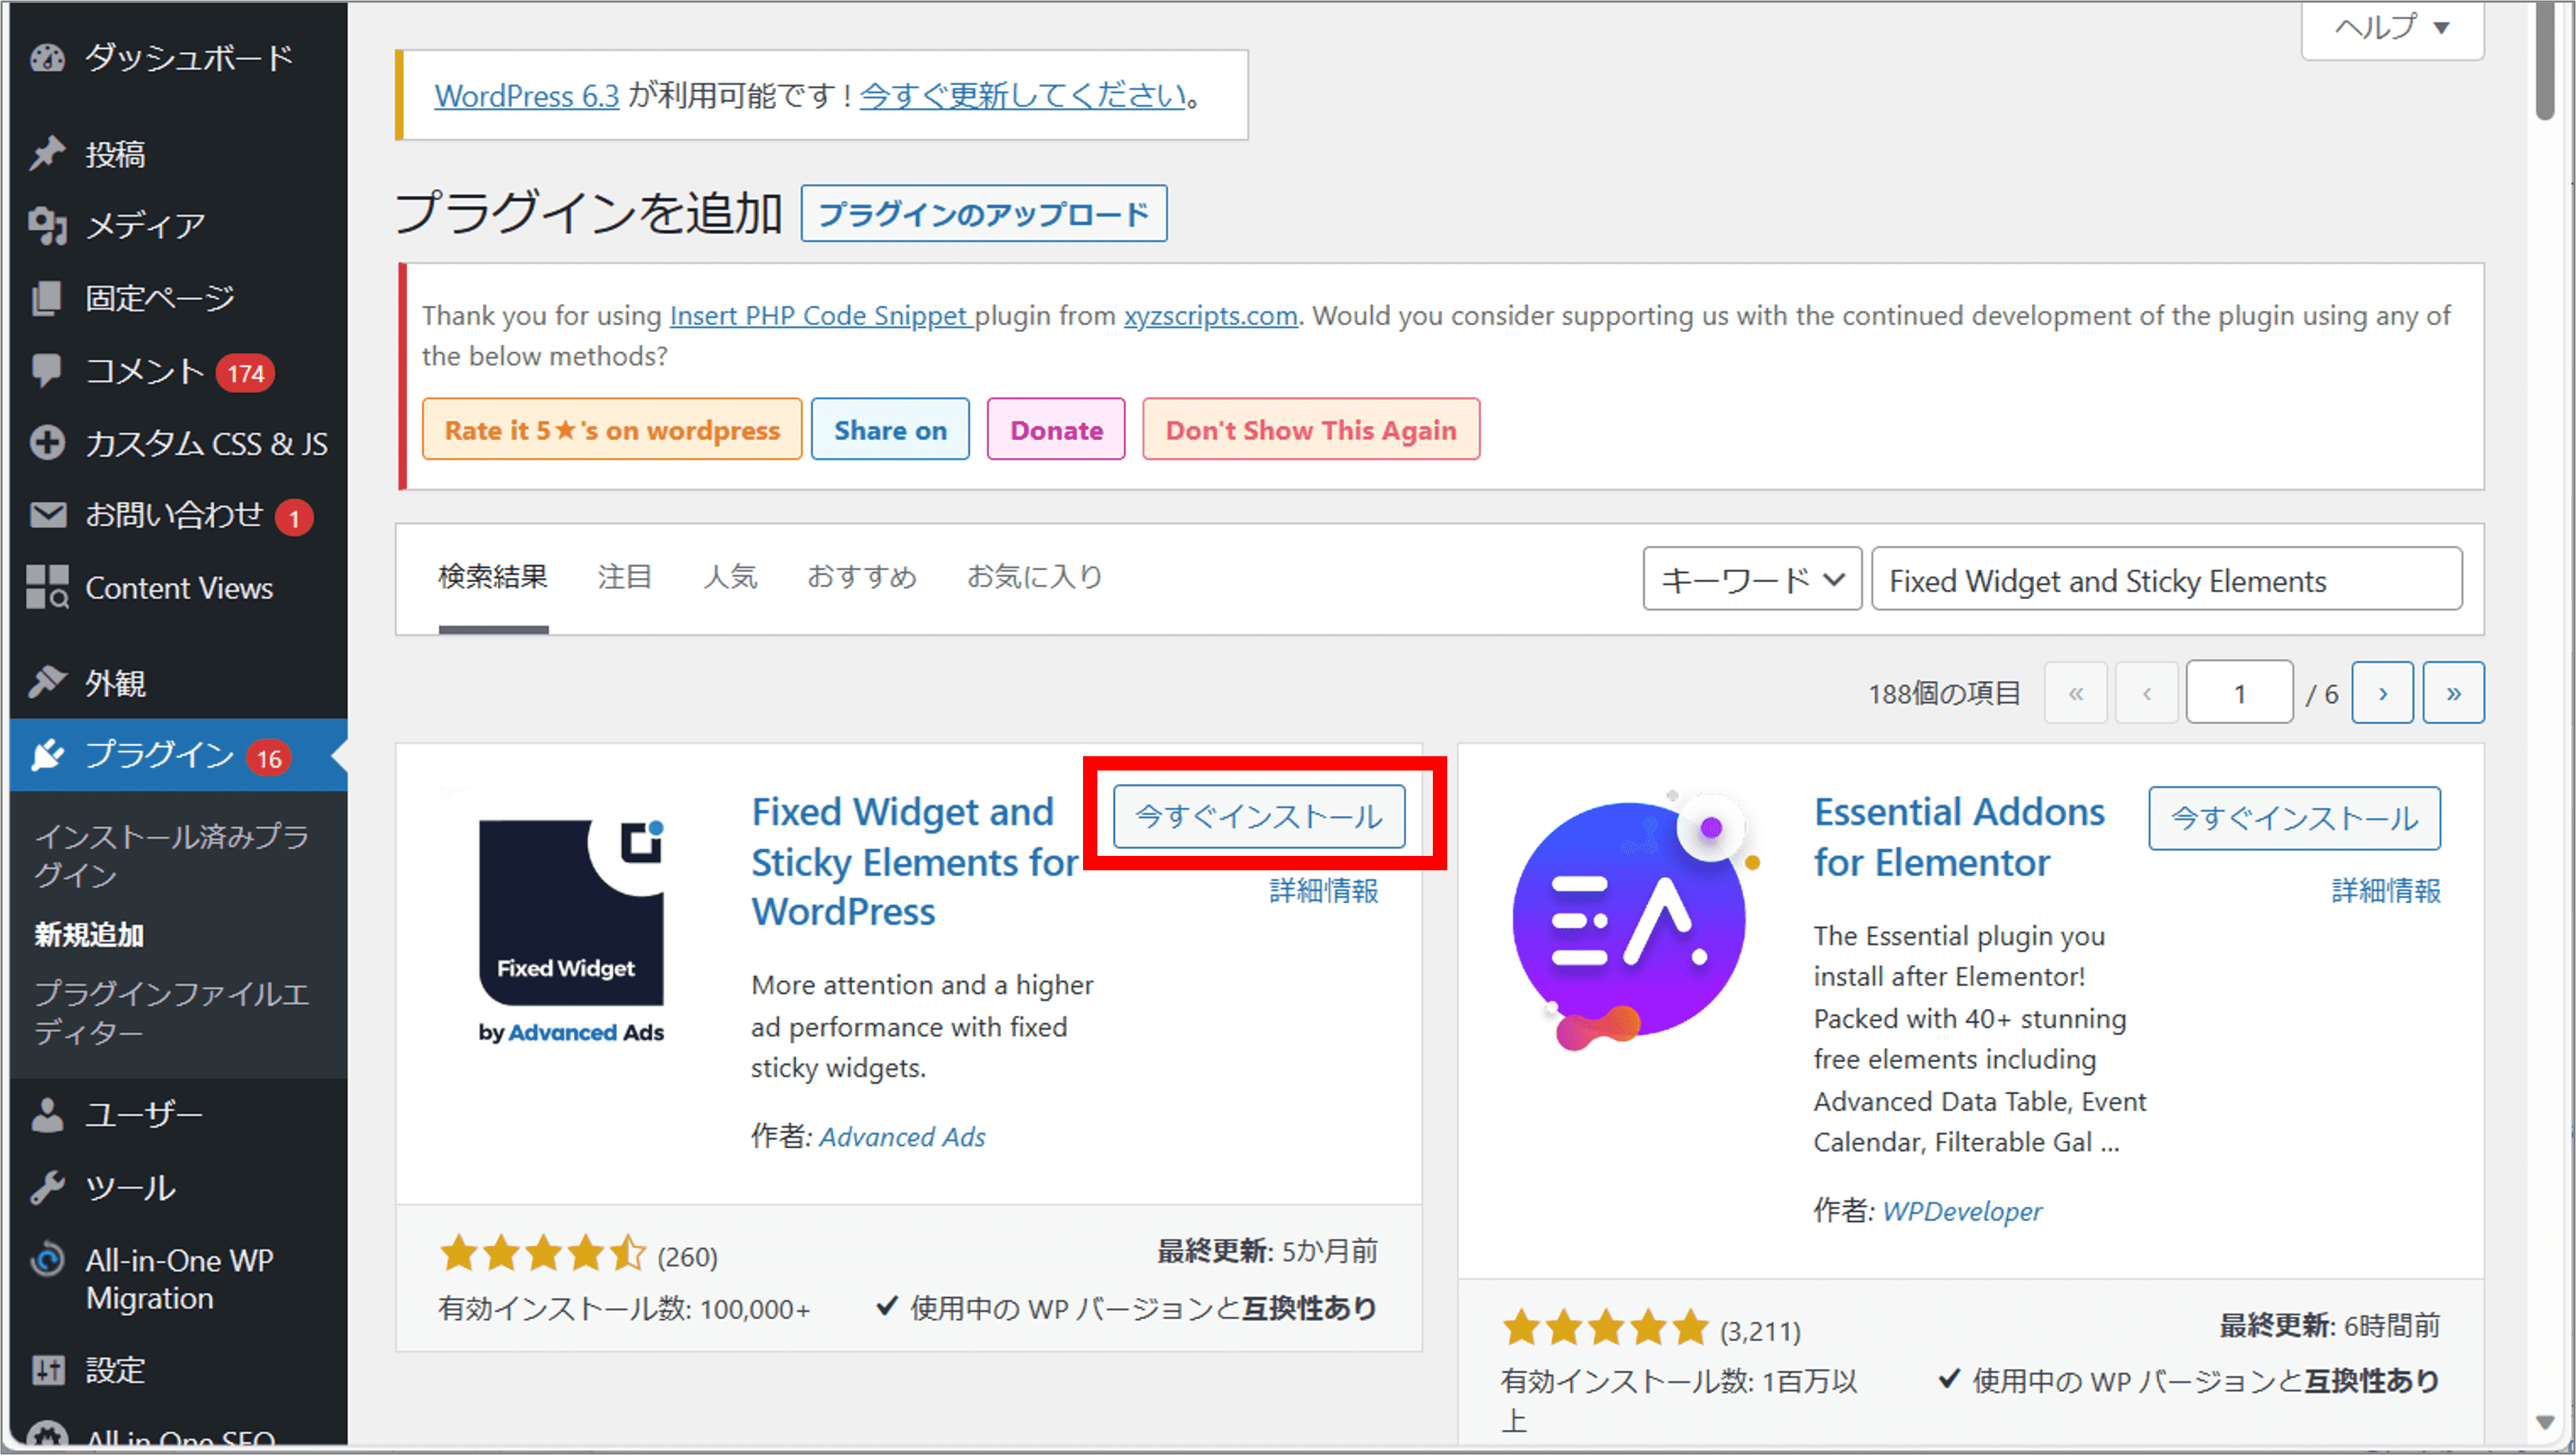Click the Share on button
This screenshot has height=1455, width=2576.
point(890,429)
